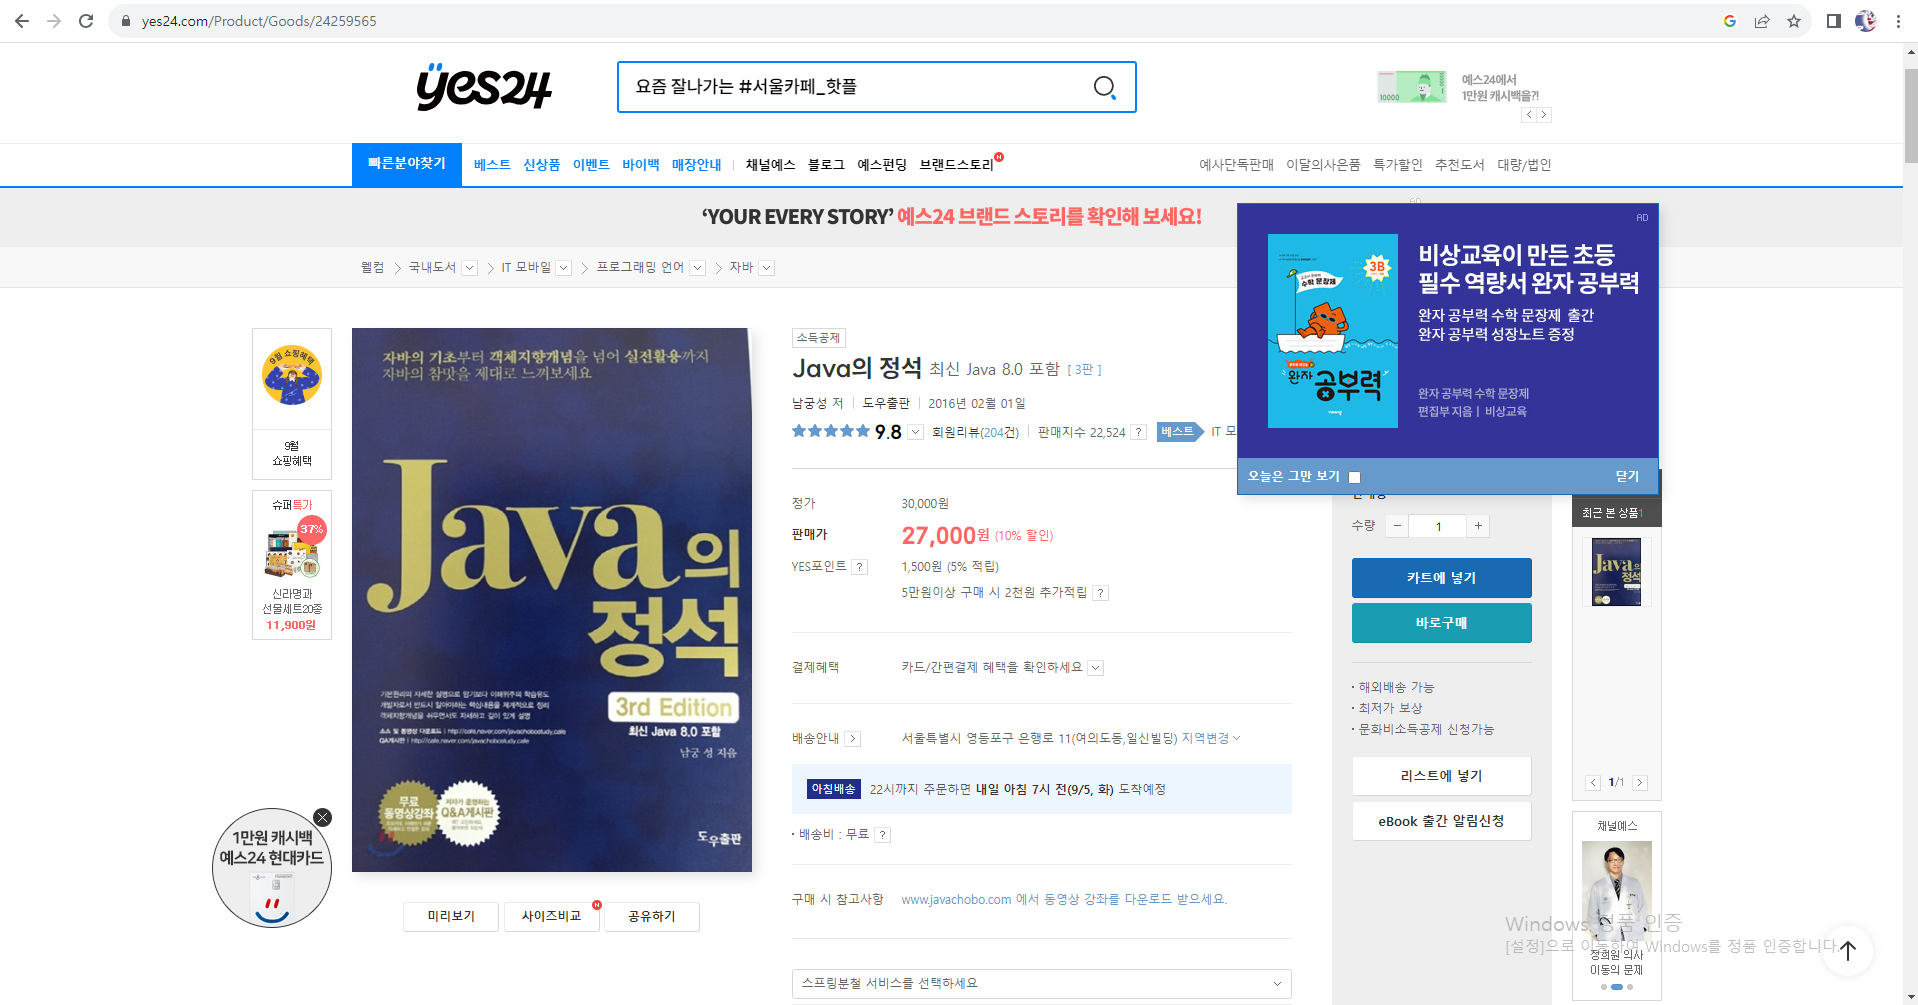Click next arrow in 최근 본 상품
This screenshot has width=1918, height=1005.
click(x=1640, y=783)
